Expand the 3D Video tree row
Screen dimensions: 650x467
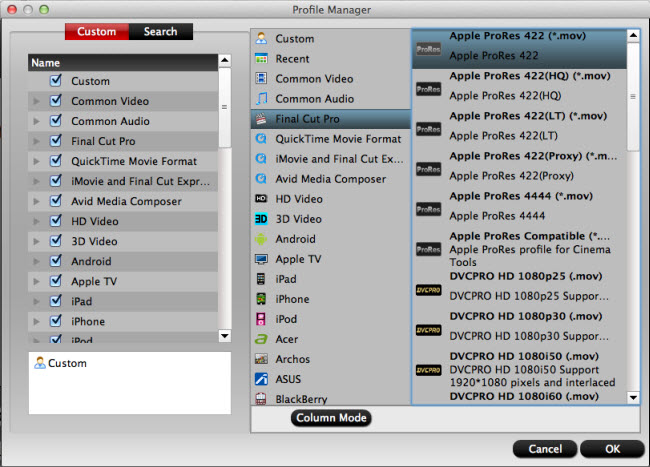[x=36, y=241]
